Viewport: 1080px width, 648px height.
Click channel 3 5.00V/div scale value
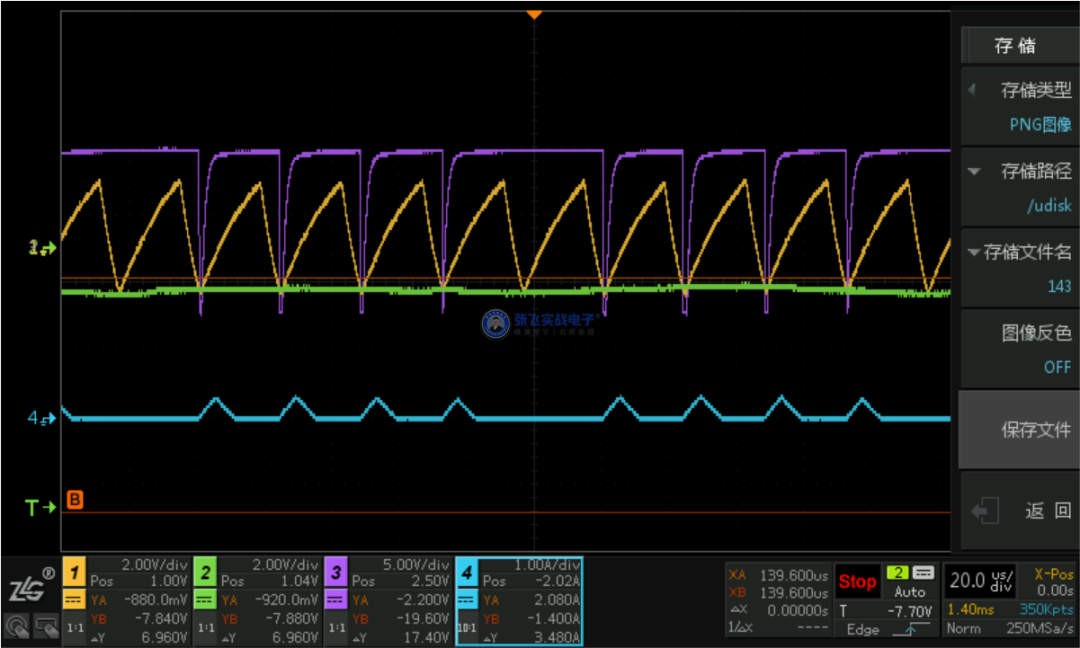[x=416, y=565]
